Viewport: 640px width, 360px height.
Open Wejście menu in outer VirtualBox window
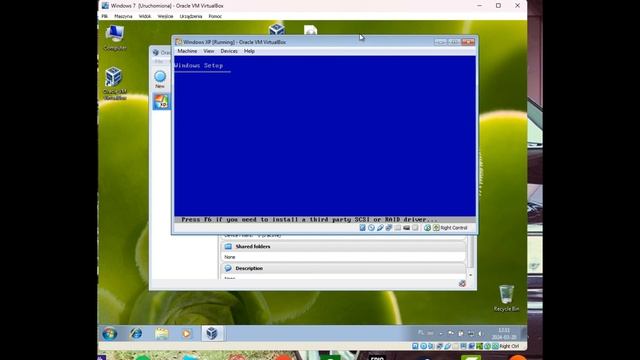(165, 16)
